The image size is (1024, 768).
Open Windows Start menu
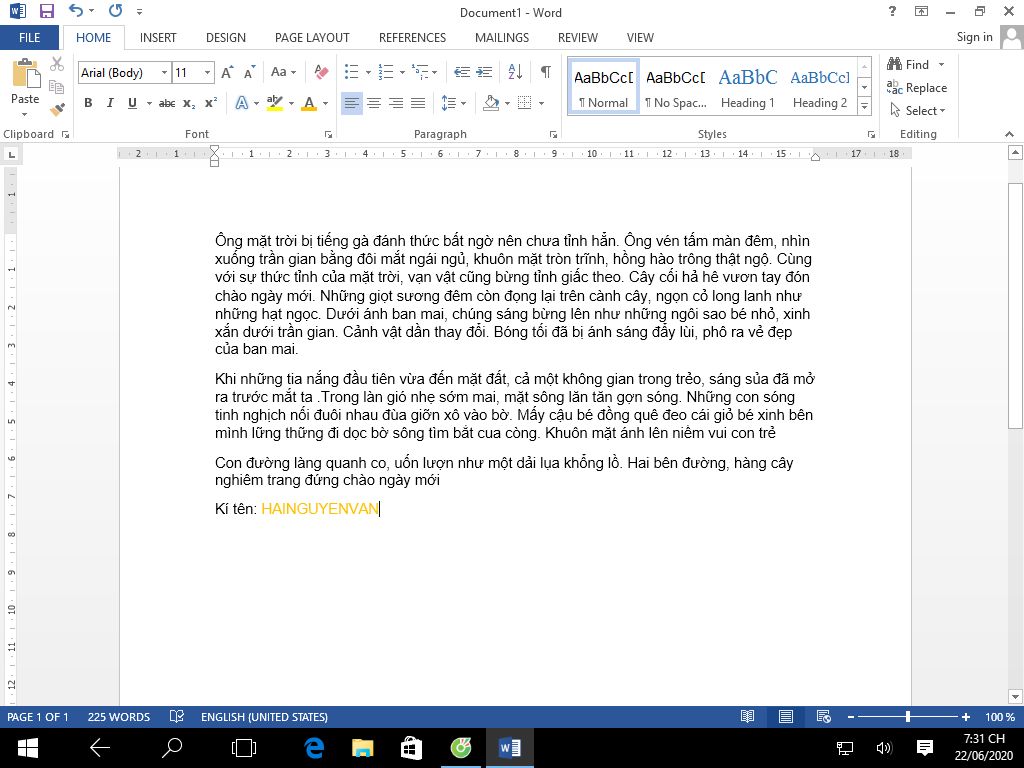(x=27, y=748)
